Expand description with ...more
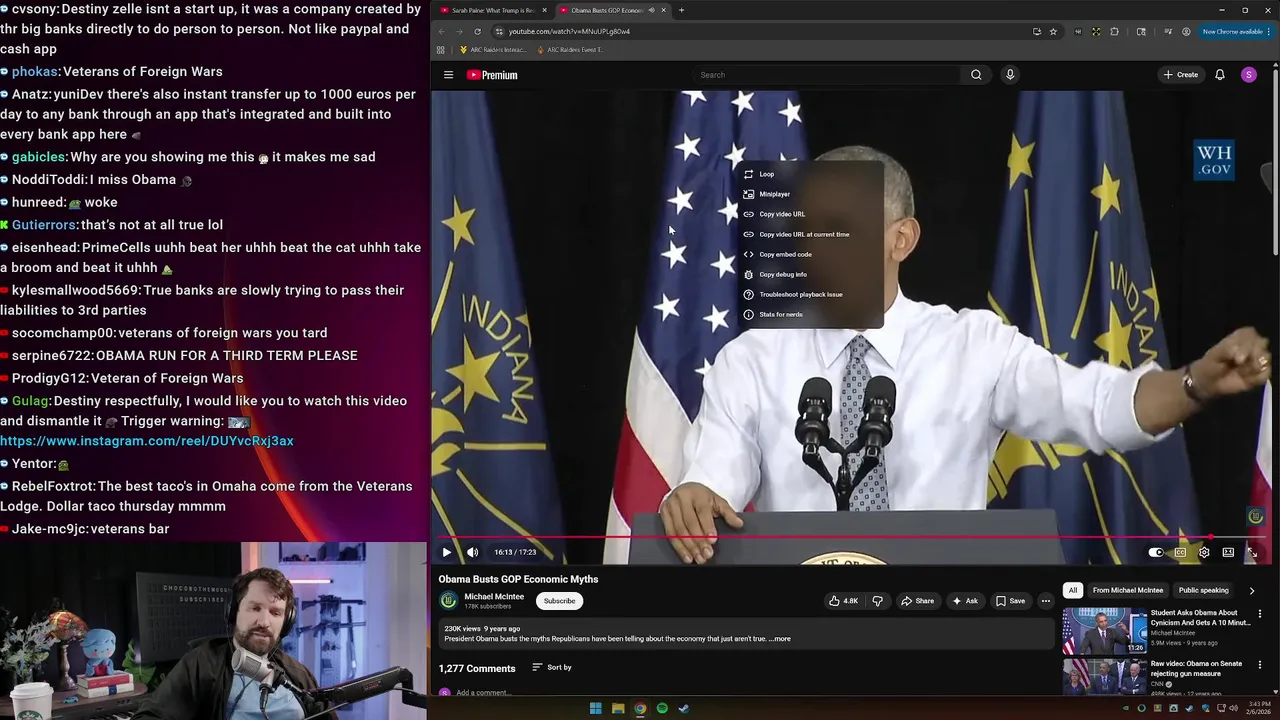The height and width of the screenshot is (720, 1280). coord(779,639)
